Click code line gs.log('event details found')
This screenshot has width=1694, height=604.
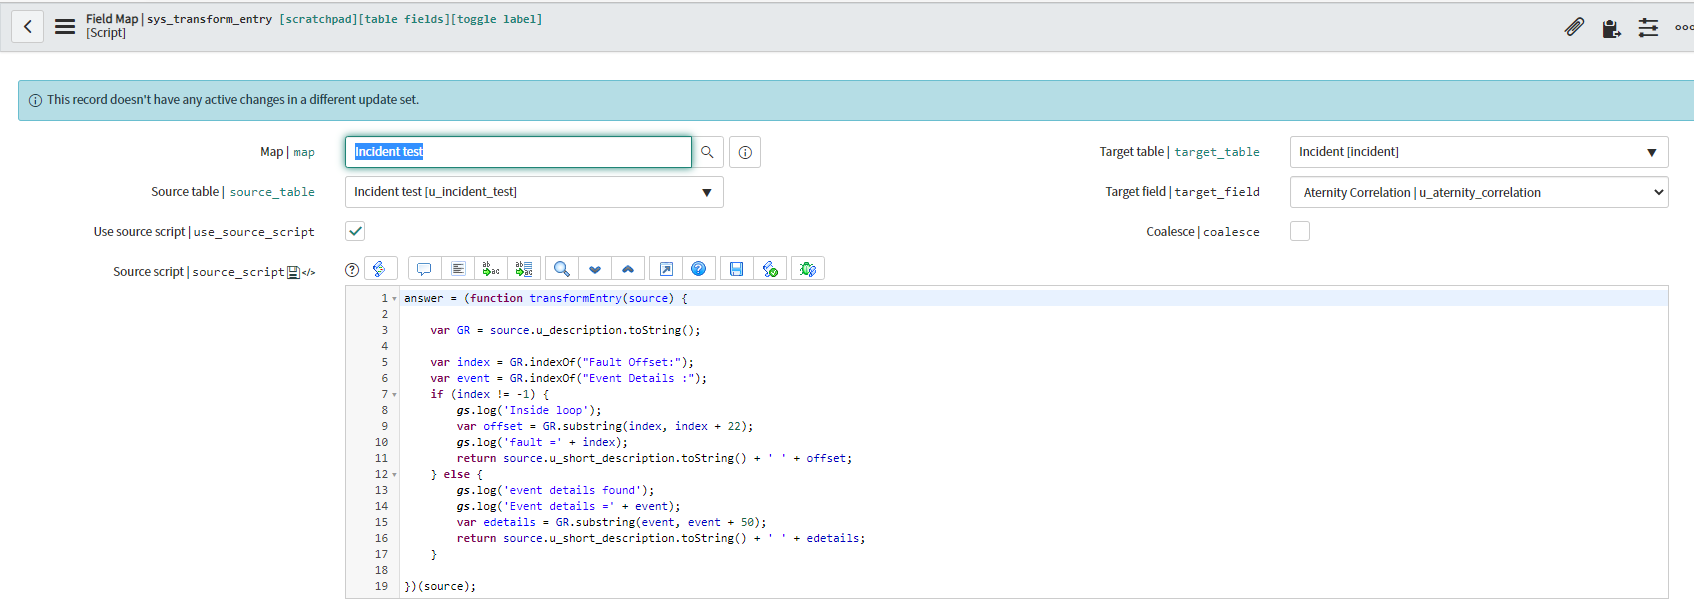click(555, 490)
